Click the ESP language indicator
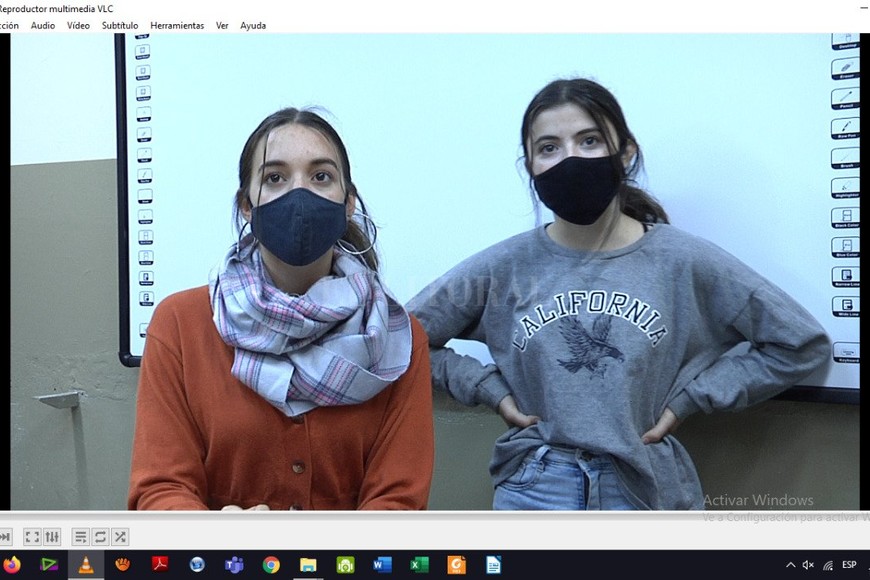The image size is (870, 580). (x=849, y=565)
